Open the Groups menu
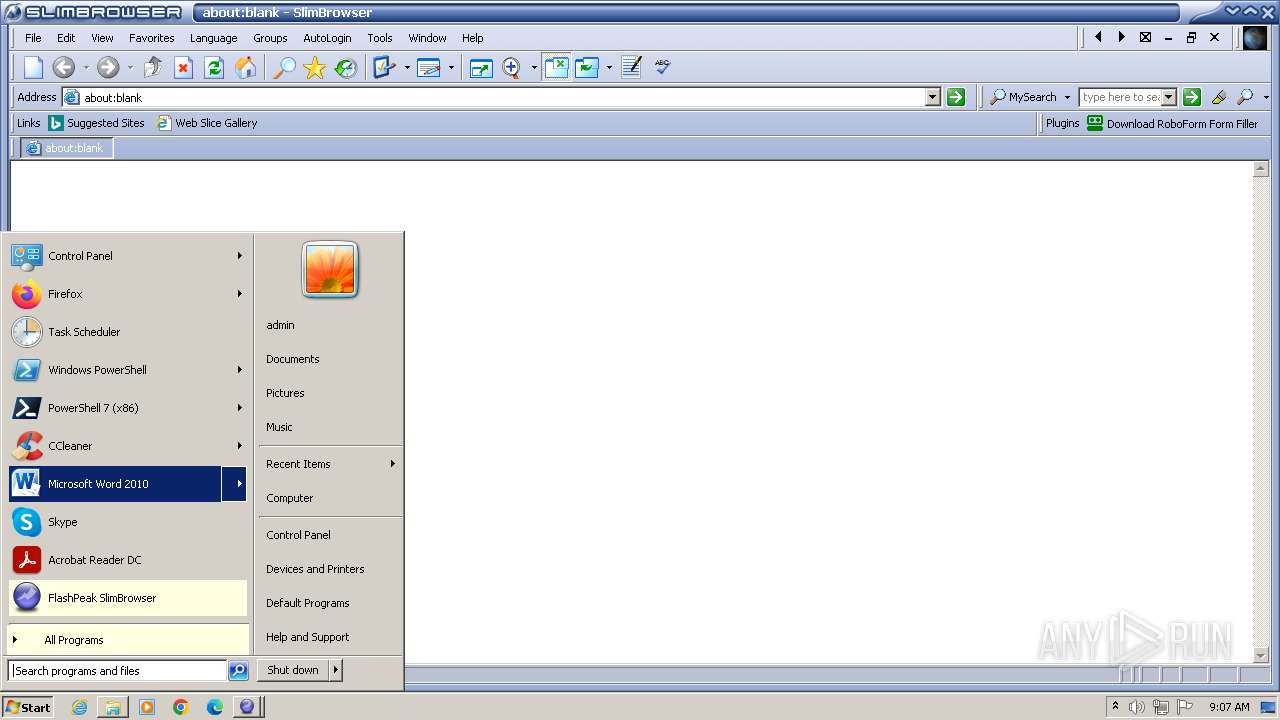The width and height of the screenshot is (1280, 720). (x=270, y=38)
